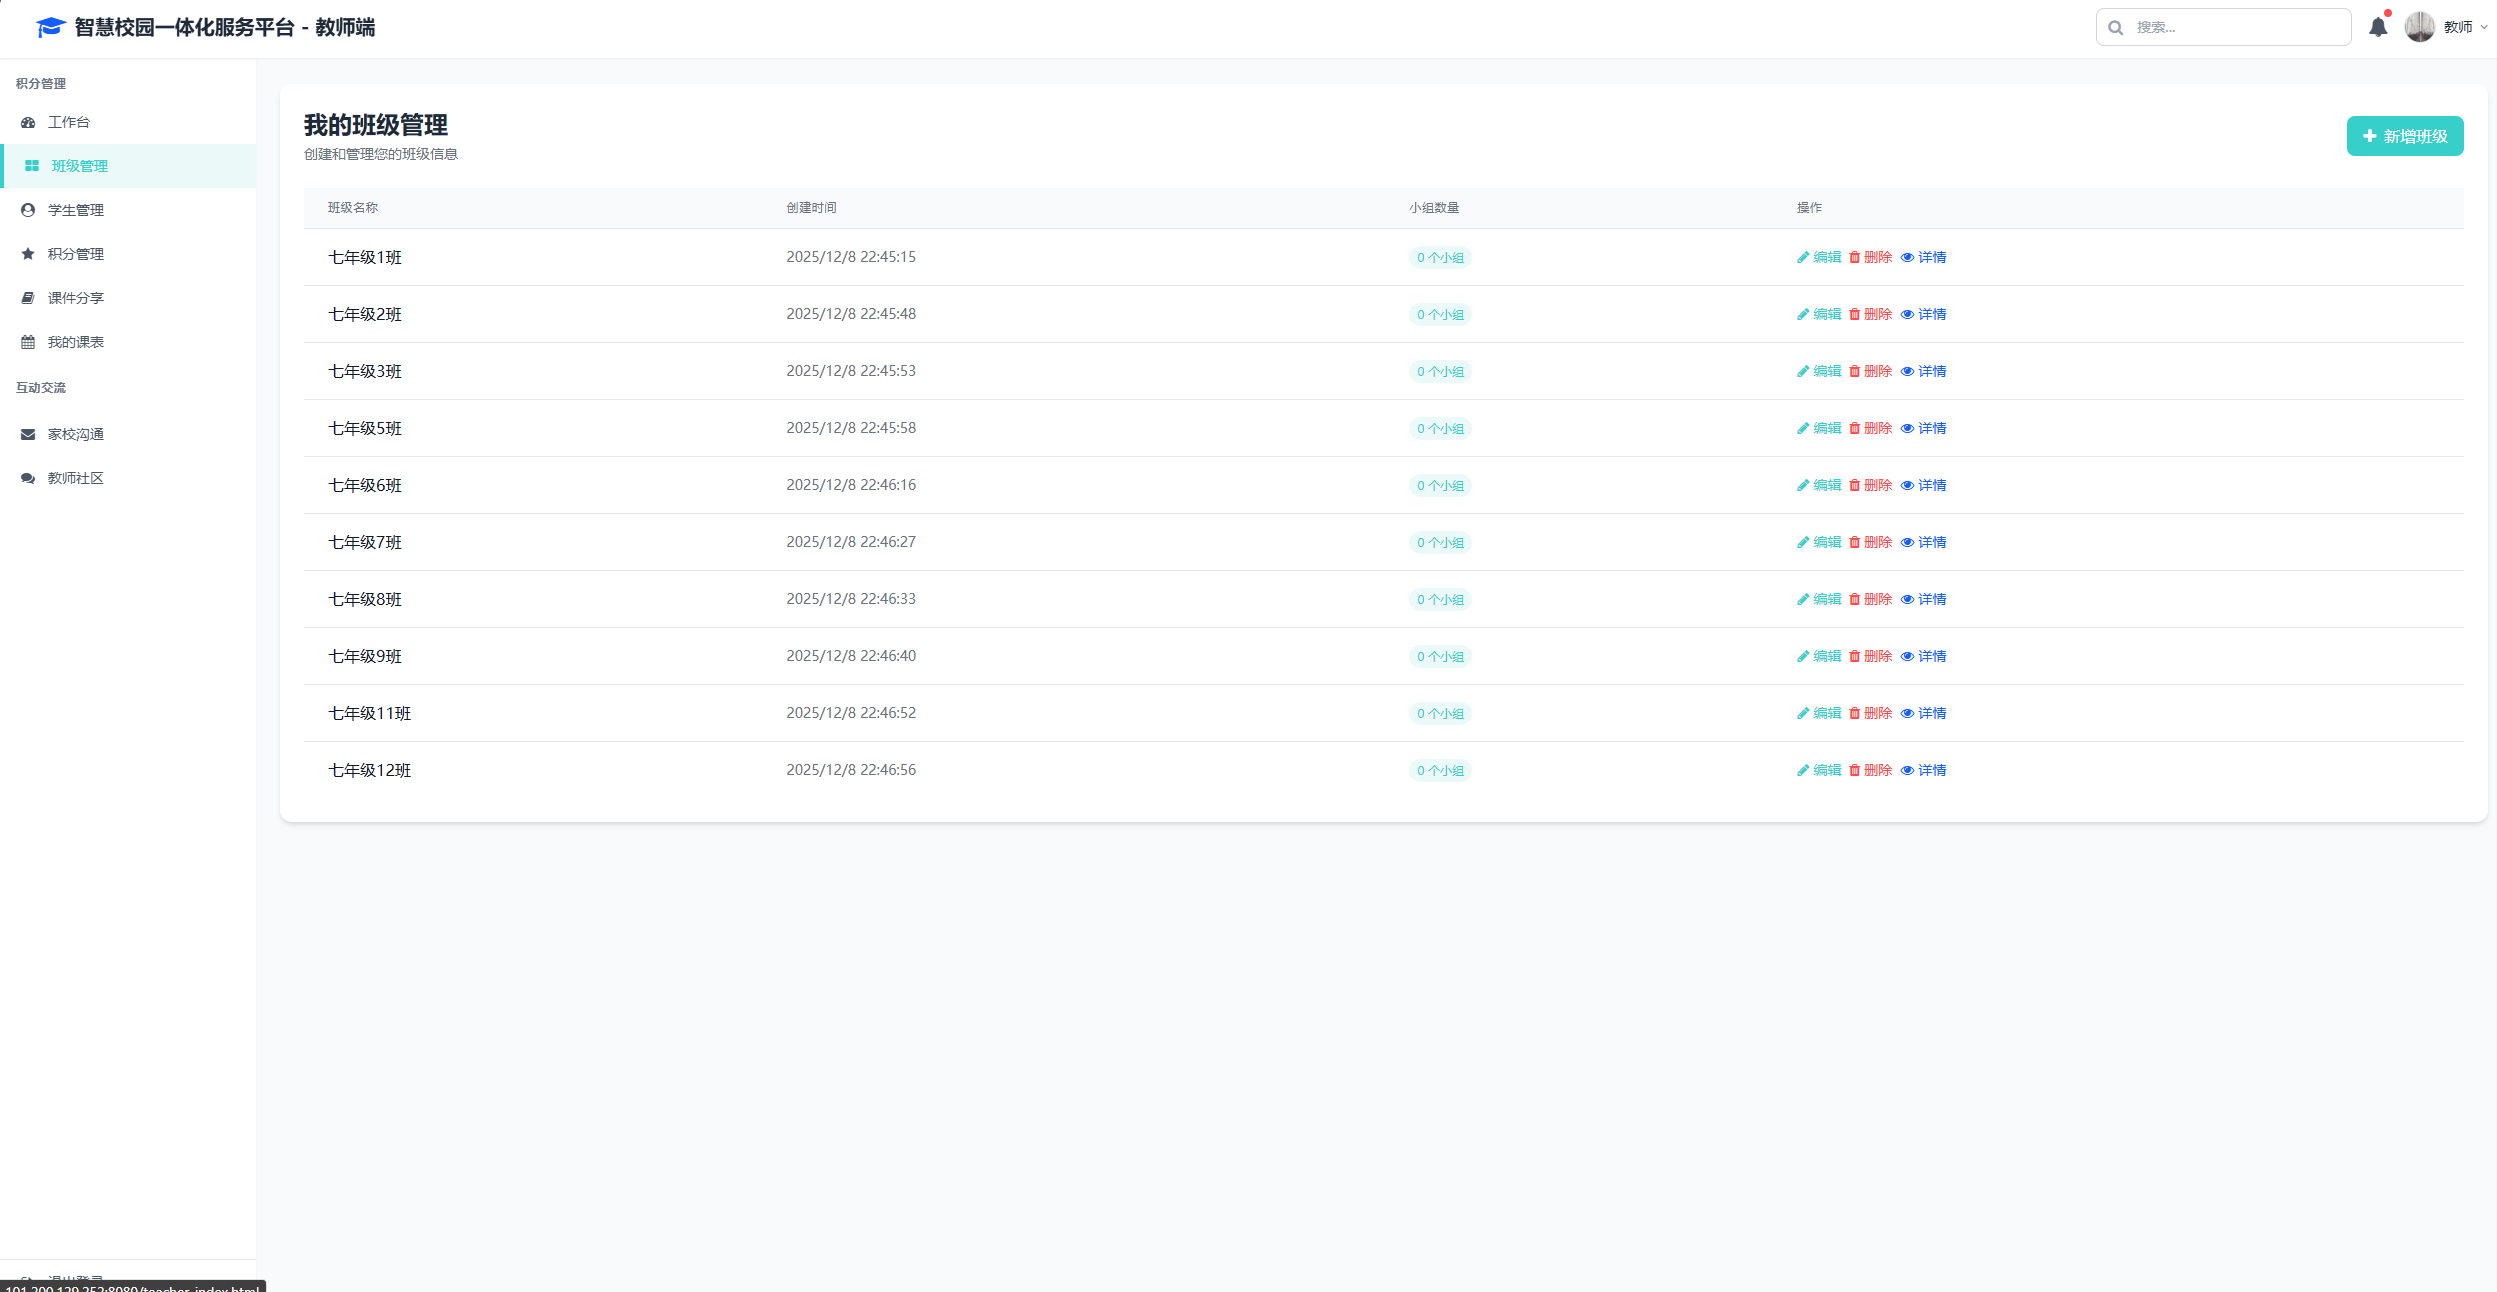Click 详情 link for 七年级9班
Image resolution: width=2497 pixels, height=1292 pixels.
(x=1931, y=656)
